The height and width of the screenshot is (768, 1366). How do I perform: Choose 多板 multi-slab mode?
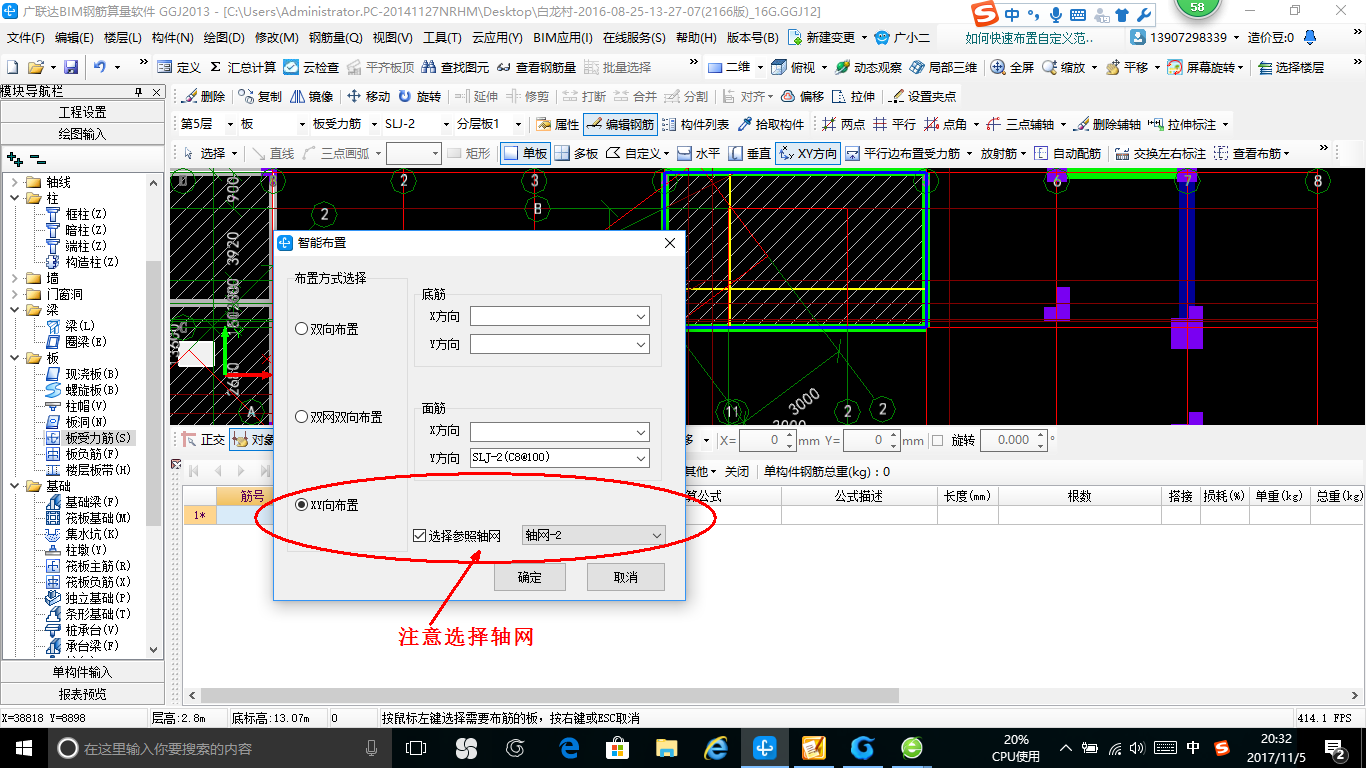click(x=576, y=154)
